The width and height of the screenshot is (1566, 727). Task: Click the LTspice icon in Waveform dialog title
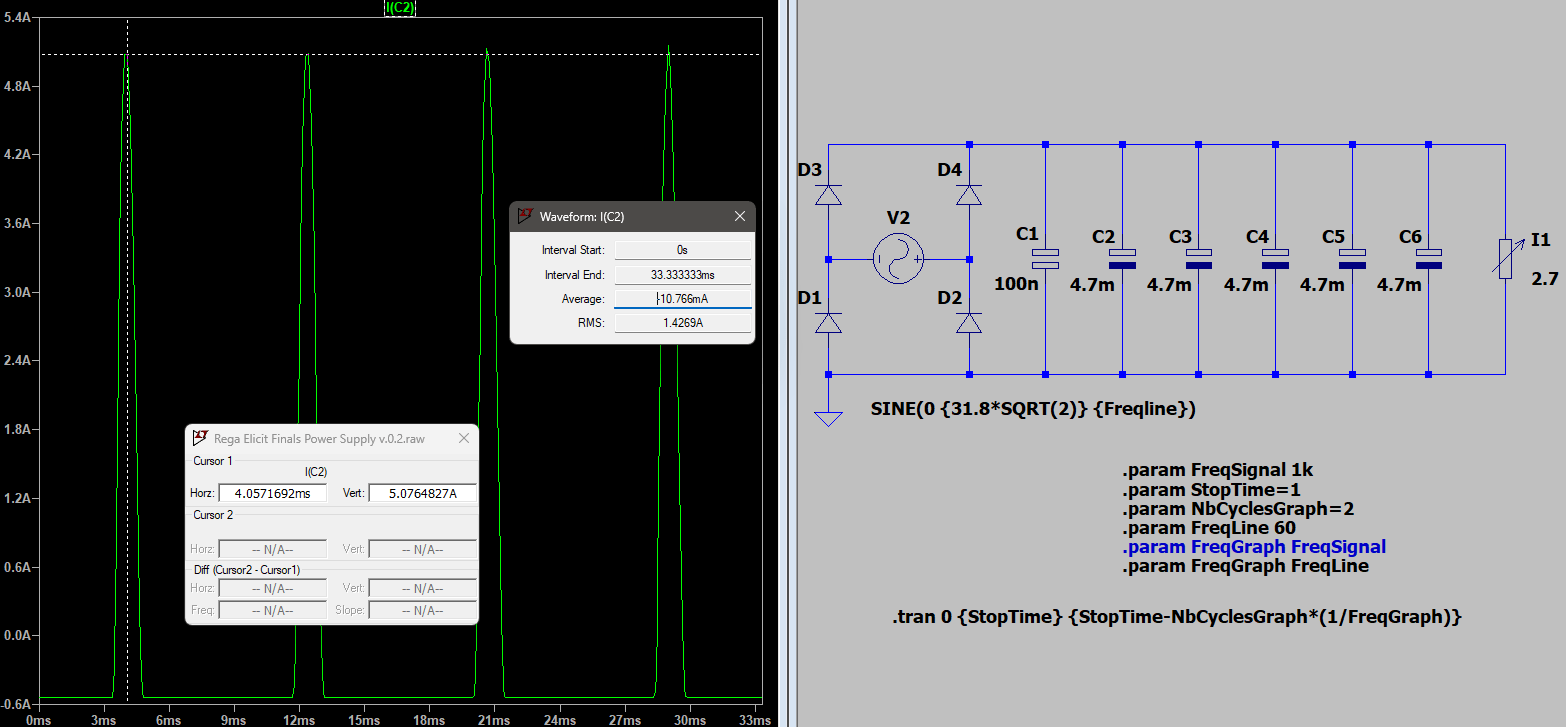pos(525,216)
